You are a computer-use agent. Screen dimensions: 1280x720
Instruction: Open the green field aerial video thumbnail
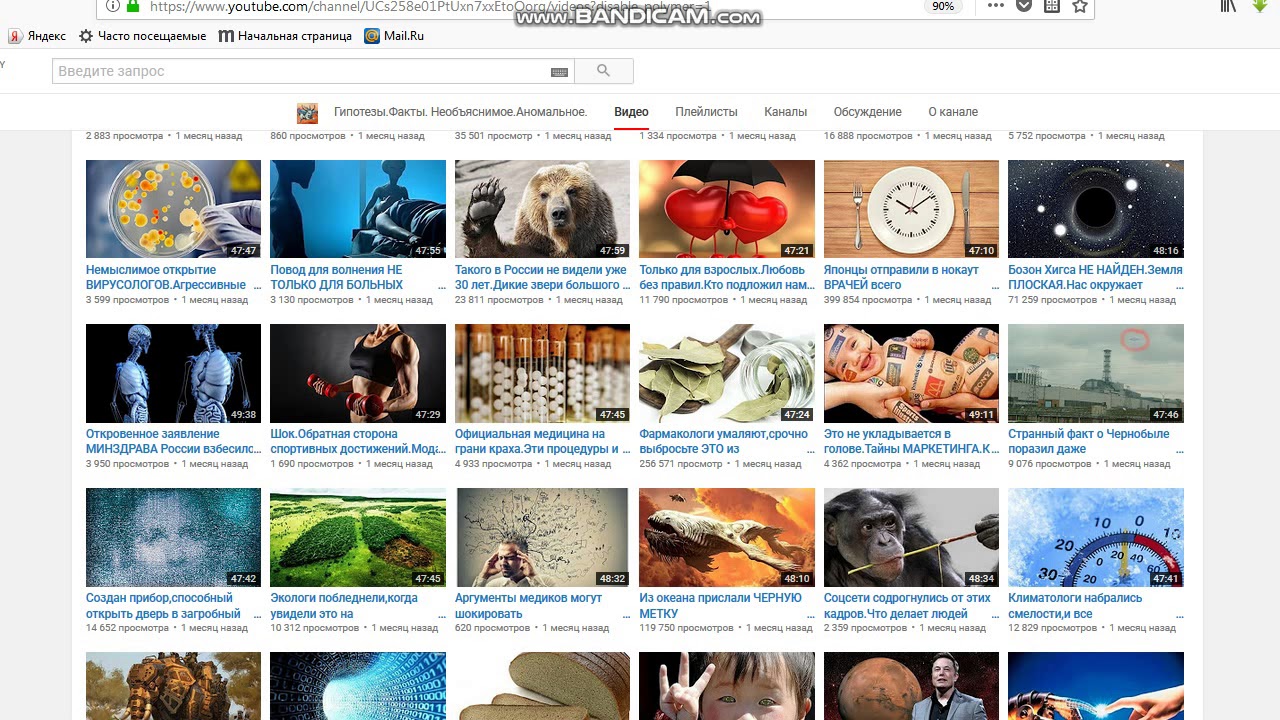click(358, 537)
